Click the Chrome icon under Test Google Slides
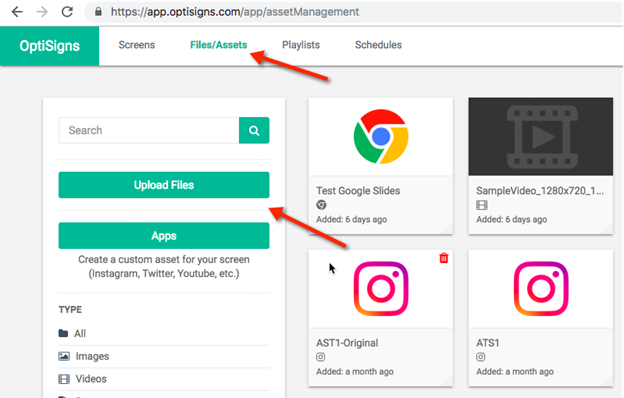 pyautogui.click(x=321, y=205)
